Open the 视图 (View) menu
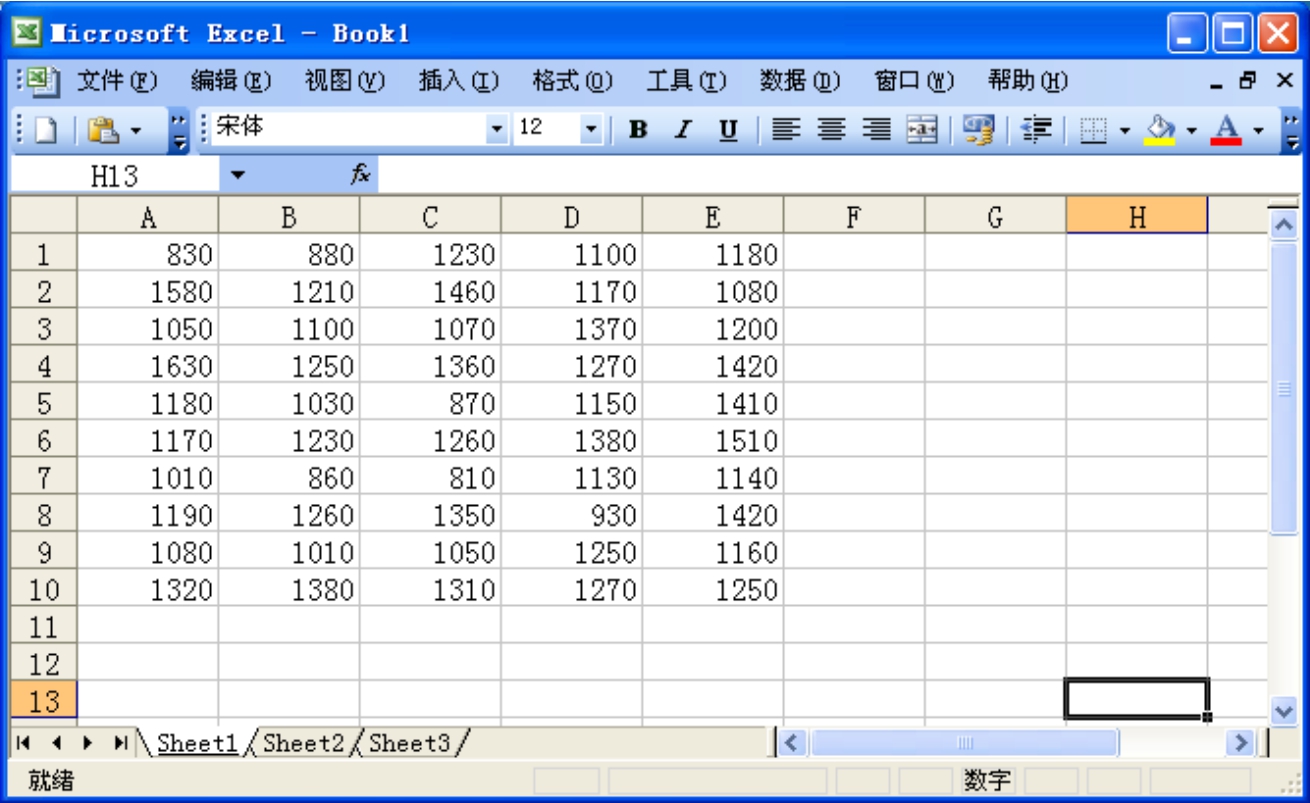The width and height of the screenshot is (1310, 803). pos(345,82)
